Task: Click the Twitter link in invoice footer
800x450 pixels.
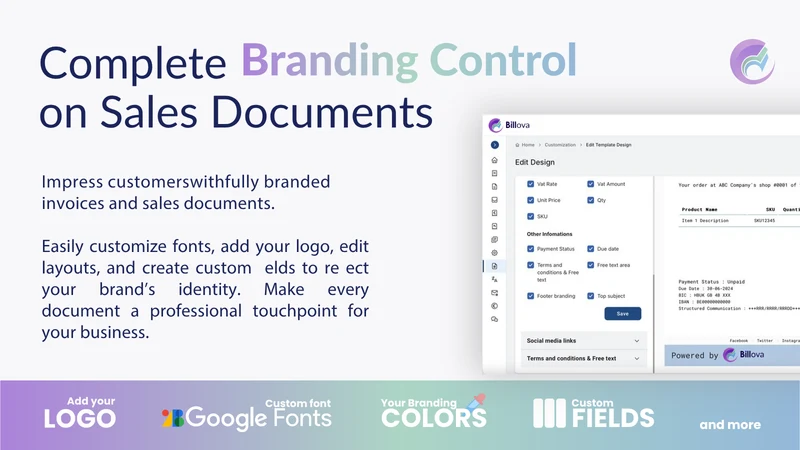Action: pos(764,340)
